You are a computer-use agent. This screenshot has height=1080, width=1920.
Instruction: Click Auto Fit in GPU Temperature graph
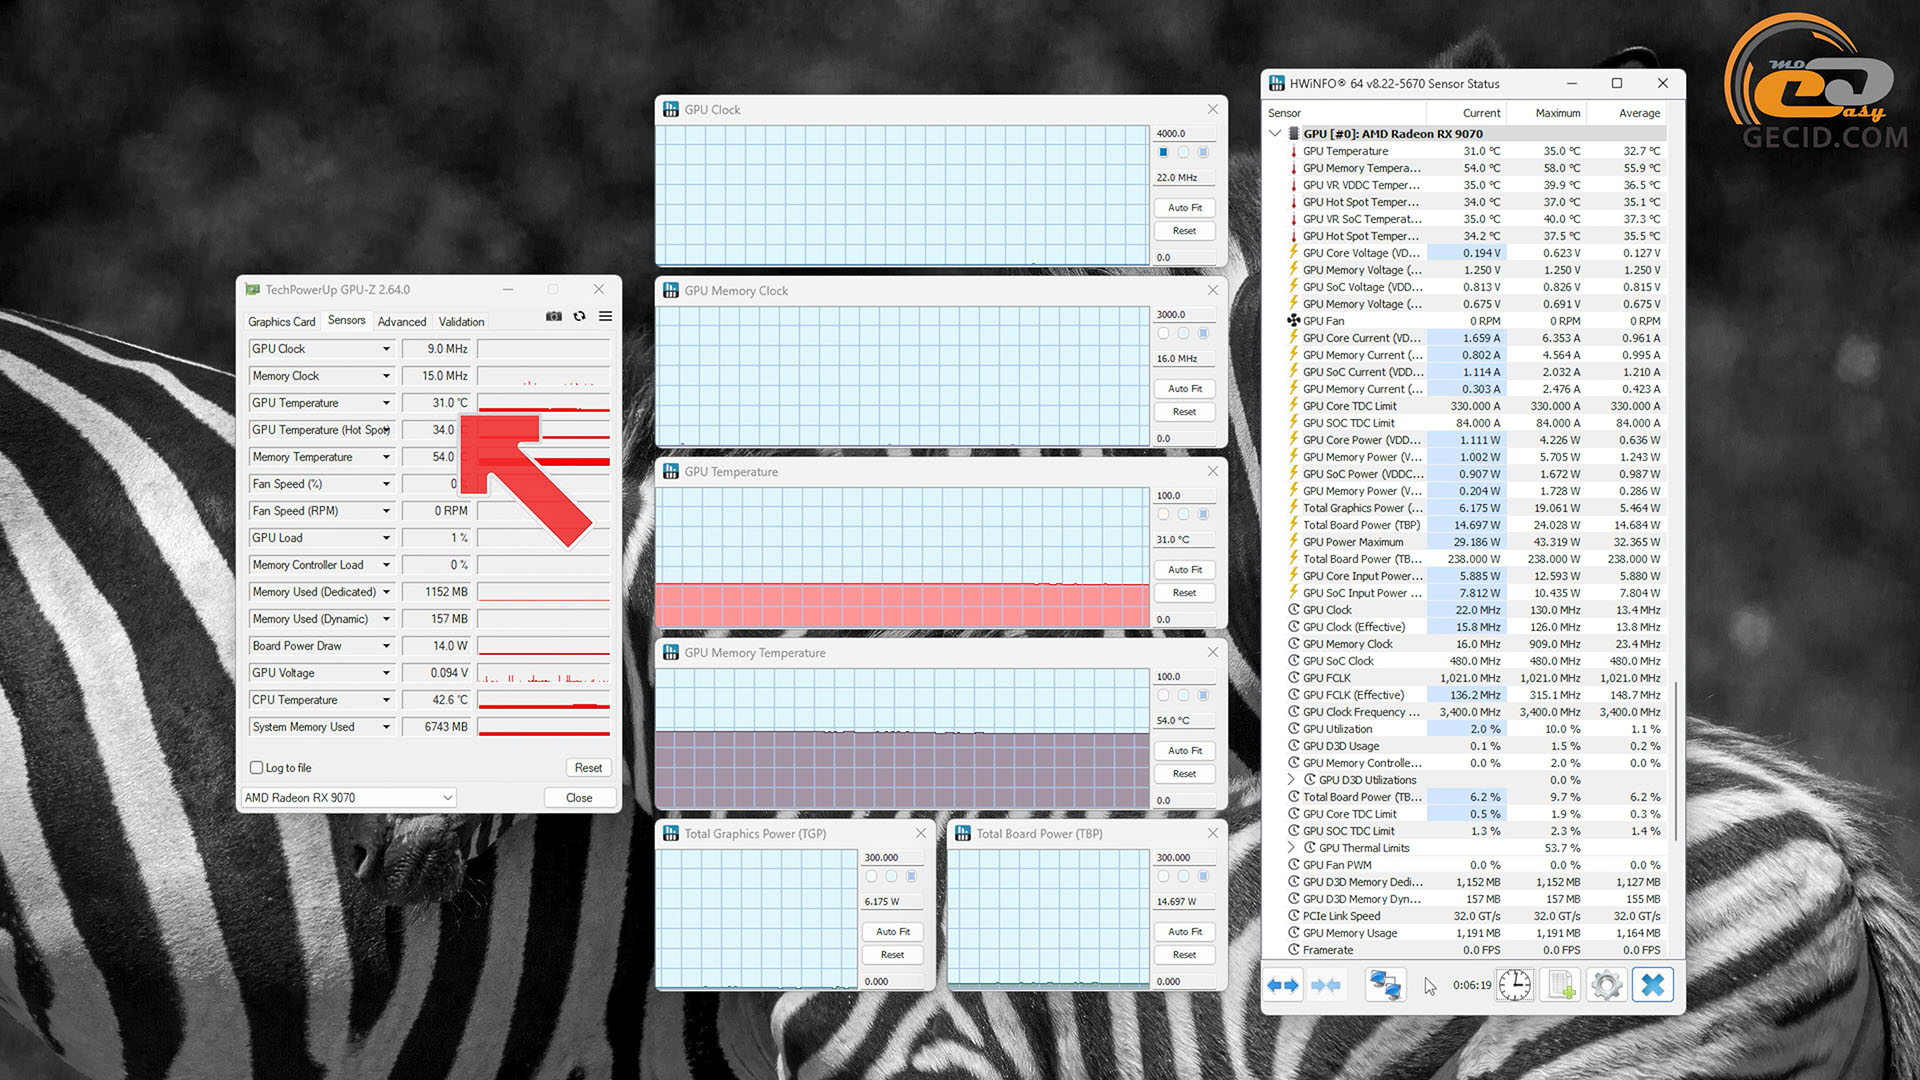click(x=1185, y=570)
